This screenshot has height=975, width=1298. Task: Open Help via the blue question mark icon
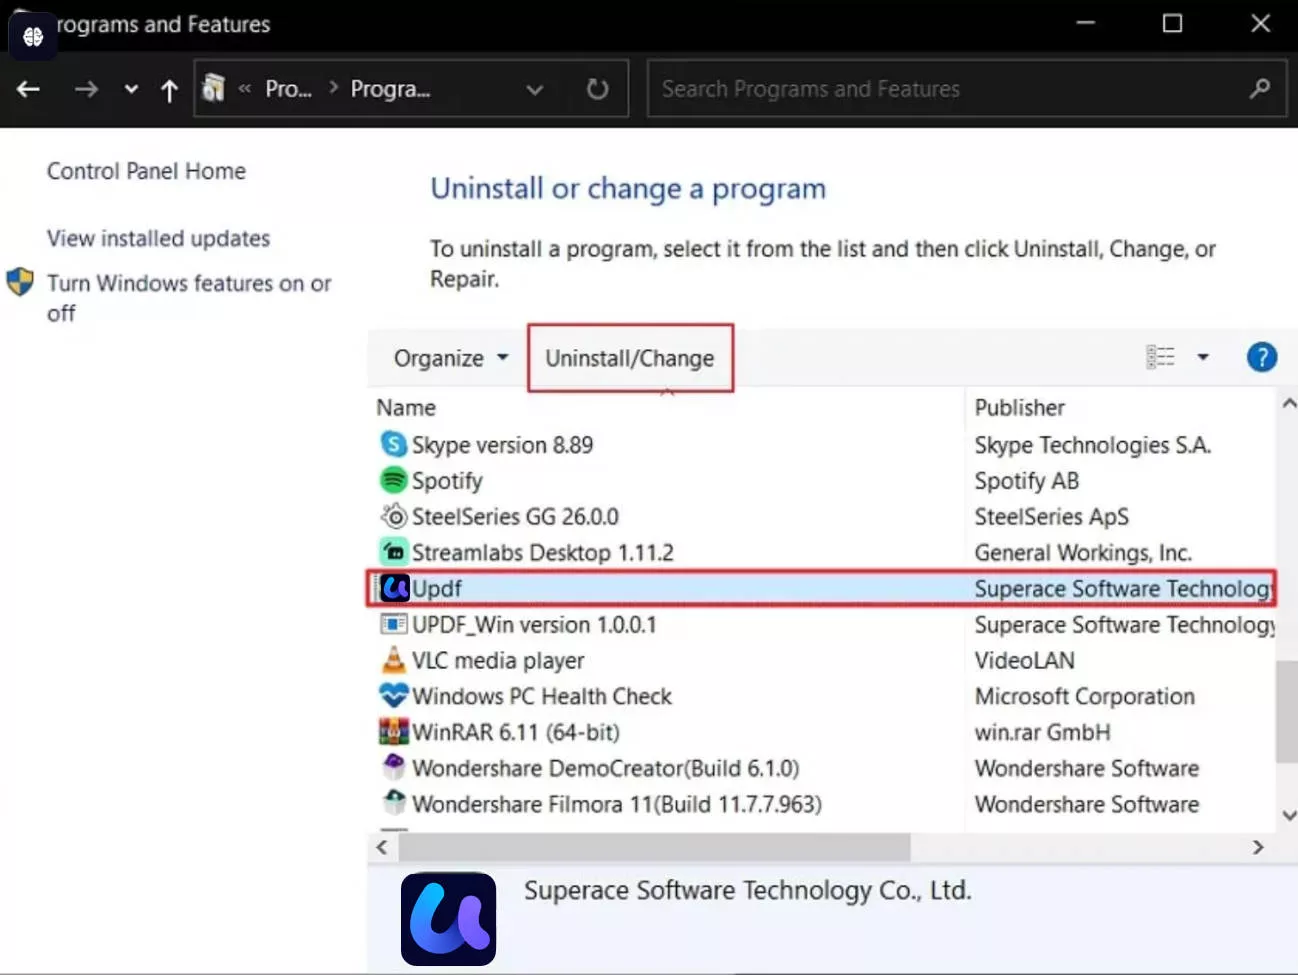1261,356
